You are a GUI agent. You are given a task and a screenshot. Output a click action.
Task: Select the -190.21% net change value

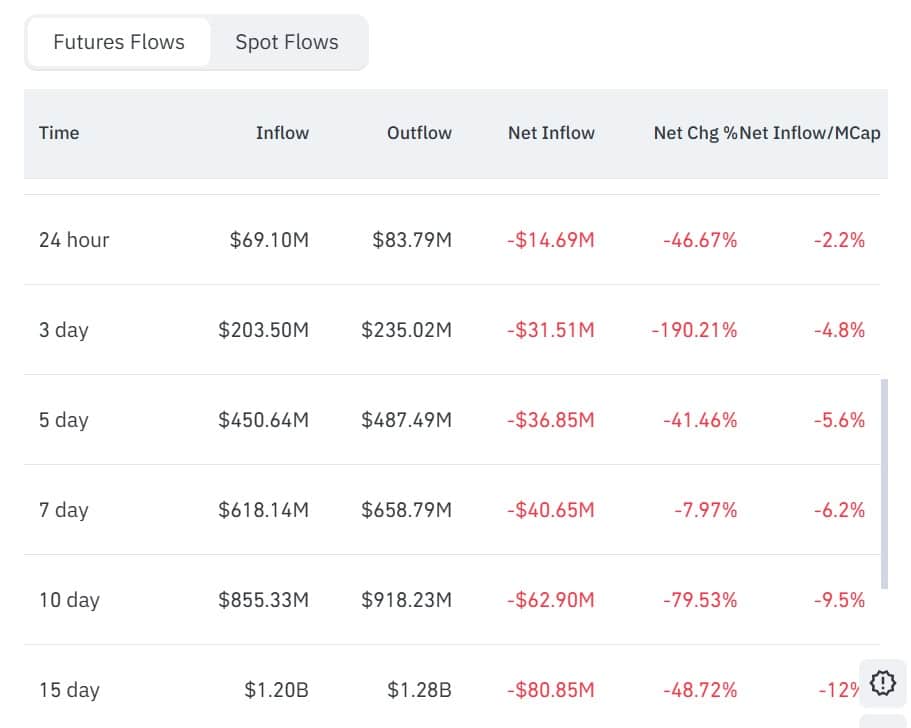click(694, 330)
